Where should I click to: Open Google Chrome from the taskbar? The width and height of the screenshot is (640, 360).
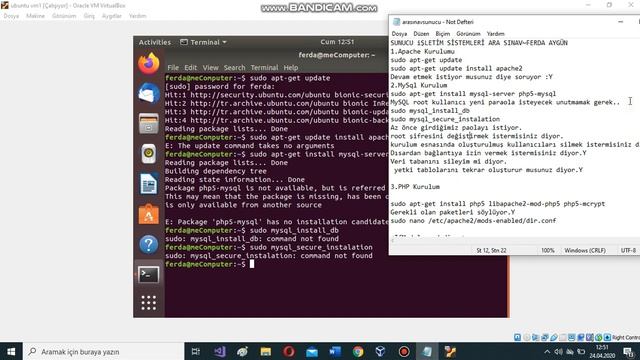(x=358, y=351)
